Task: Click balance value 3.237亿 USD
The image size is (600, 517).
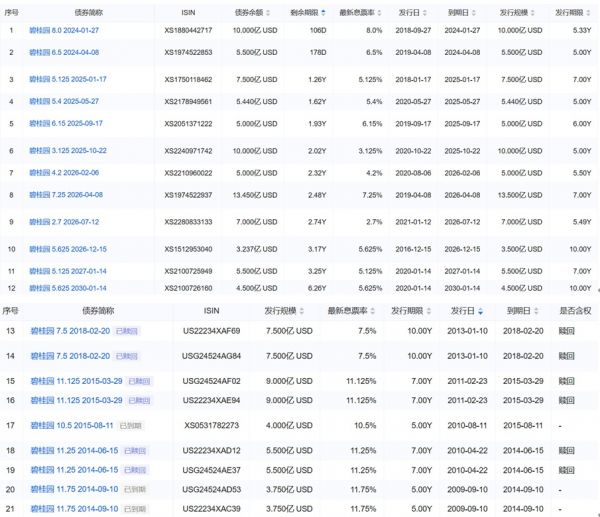Action: tap(257, 249)
